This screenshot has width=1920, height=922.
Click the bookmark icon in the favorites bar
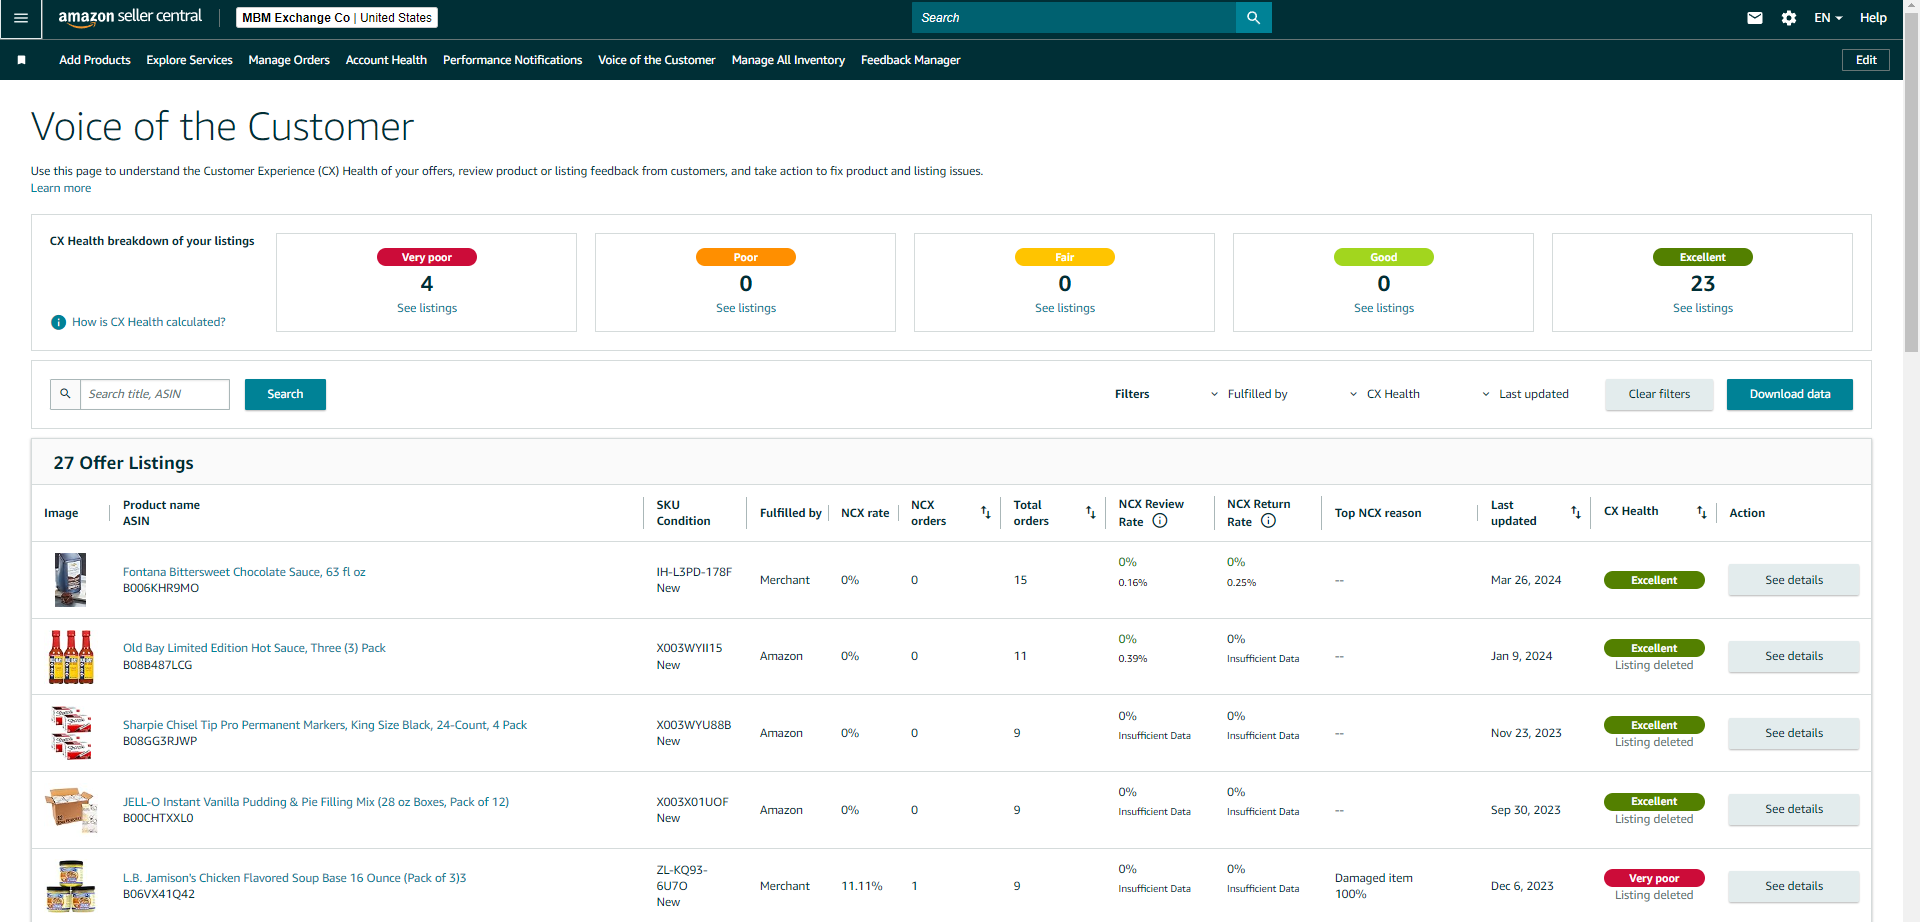(21, 60)
